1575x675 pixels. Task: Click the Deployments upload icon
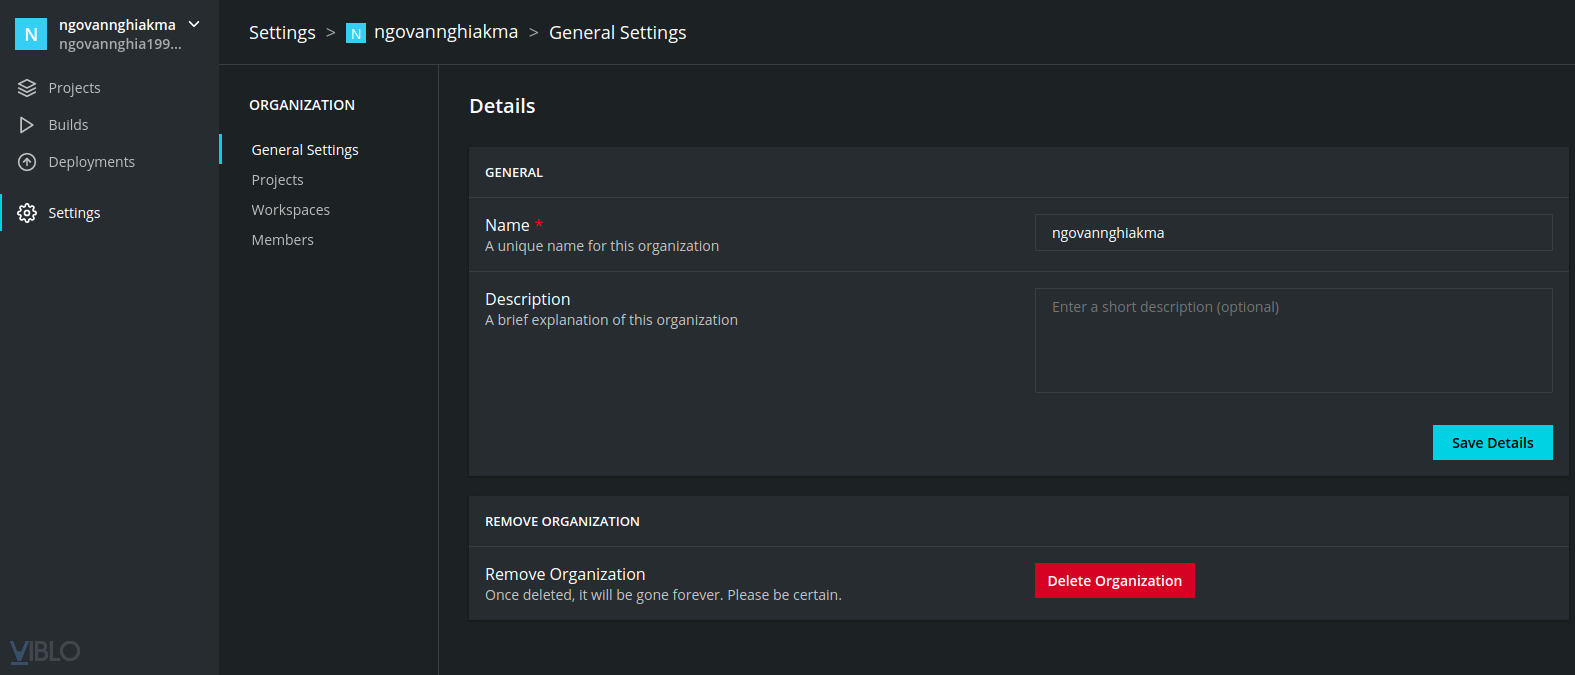tap(27, 162)
